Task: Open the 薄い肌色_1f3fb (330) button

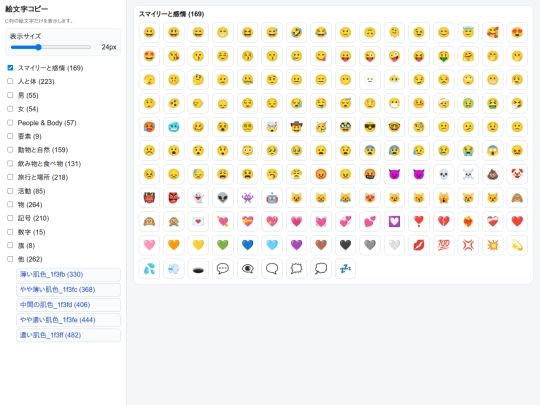Action: [x=69, y=274]
